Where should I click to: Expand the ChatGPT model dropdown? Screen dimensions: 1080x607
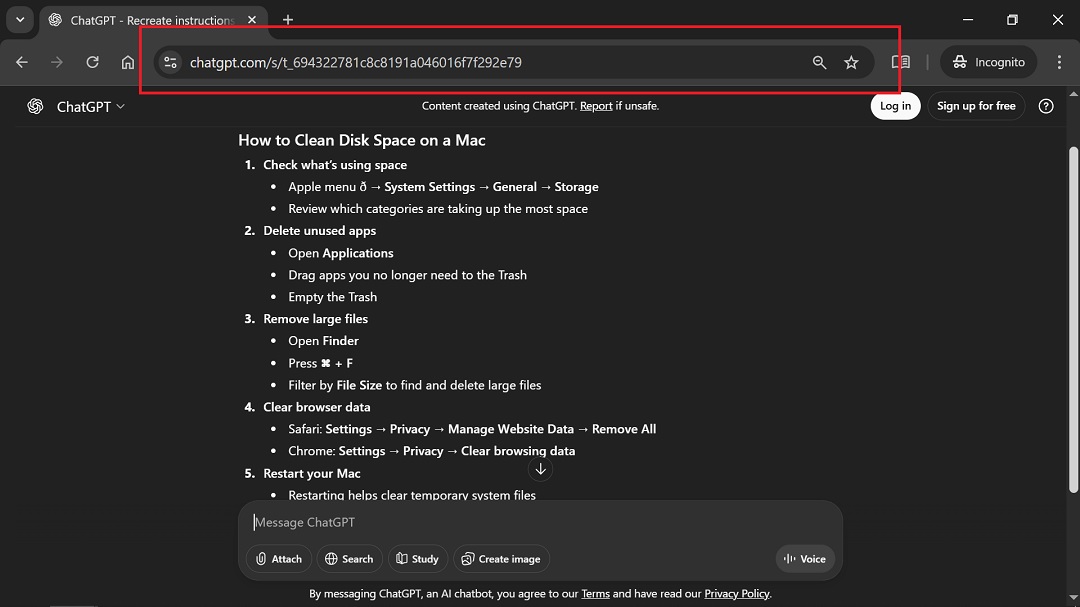pos(120,106)
